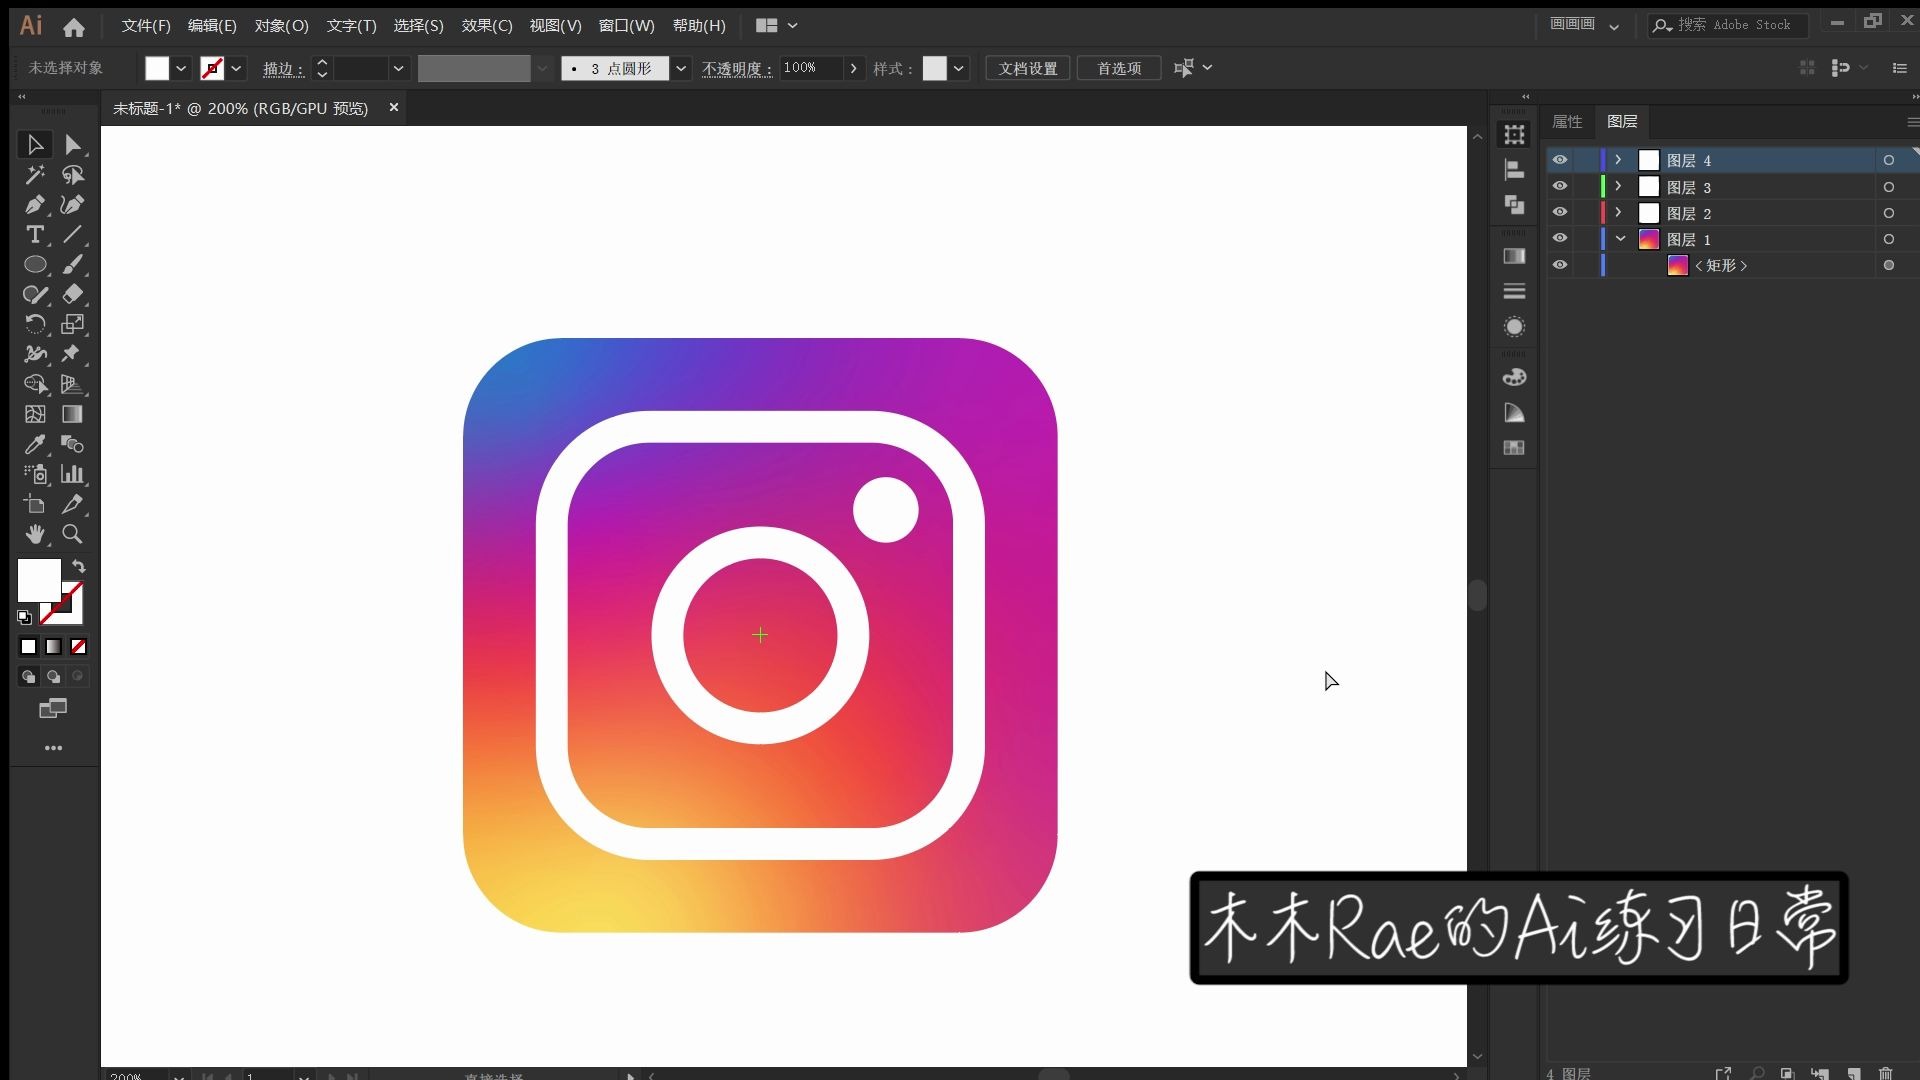Select the Width/Warp tool
The image size is (1920, 1080).
[x=35, y=354]
